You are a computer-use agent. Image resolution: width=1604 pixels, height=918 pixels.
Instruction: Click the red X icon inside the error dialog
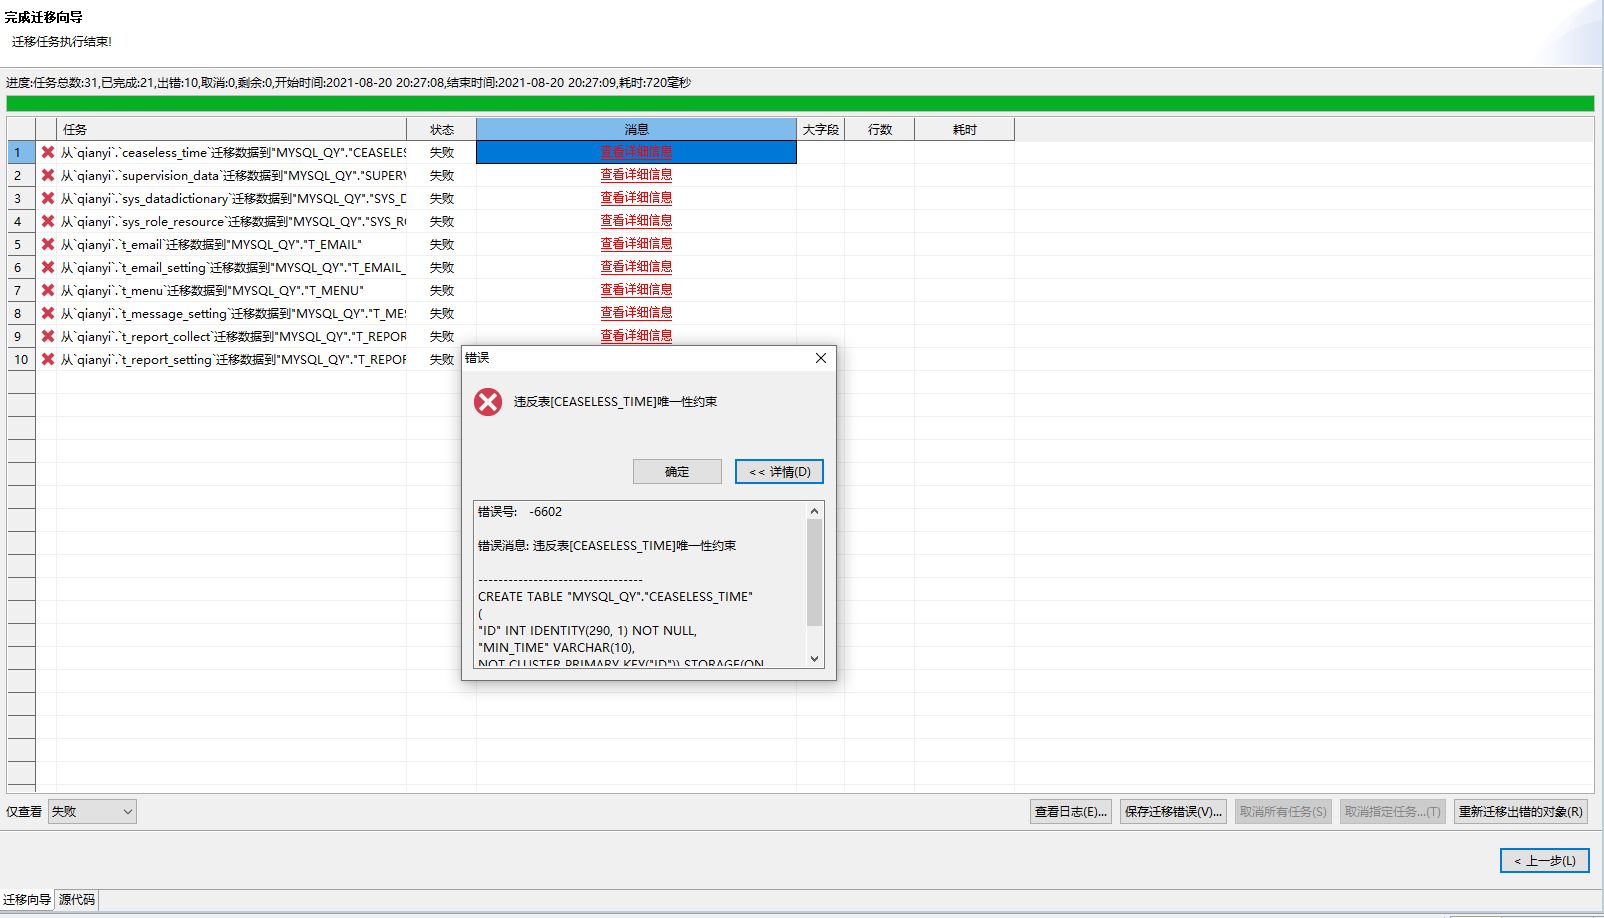tap(487, 402)
